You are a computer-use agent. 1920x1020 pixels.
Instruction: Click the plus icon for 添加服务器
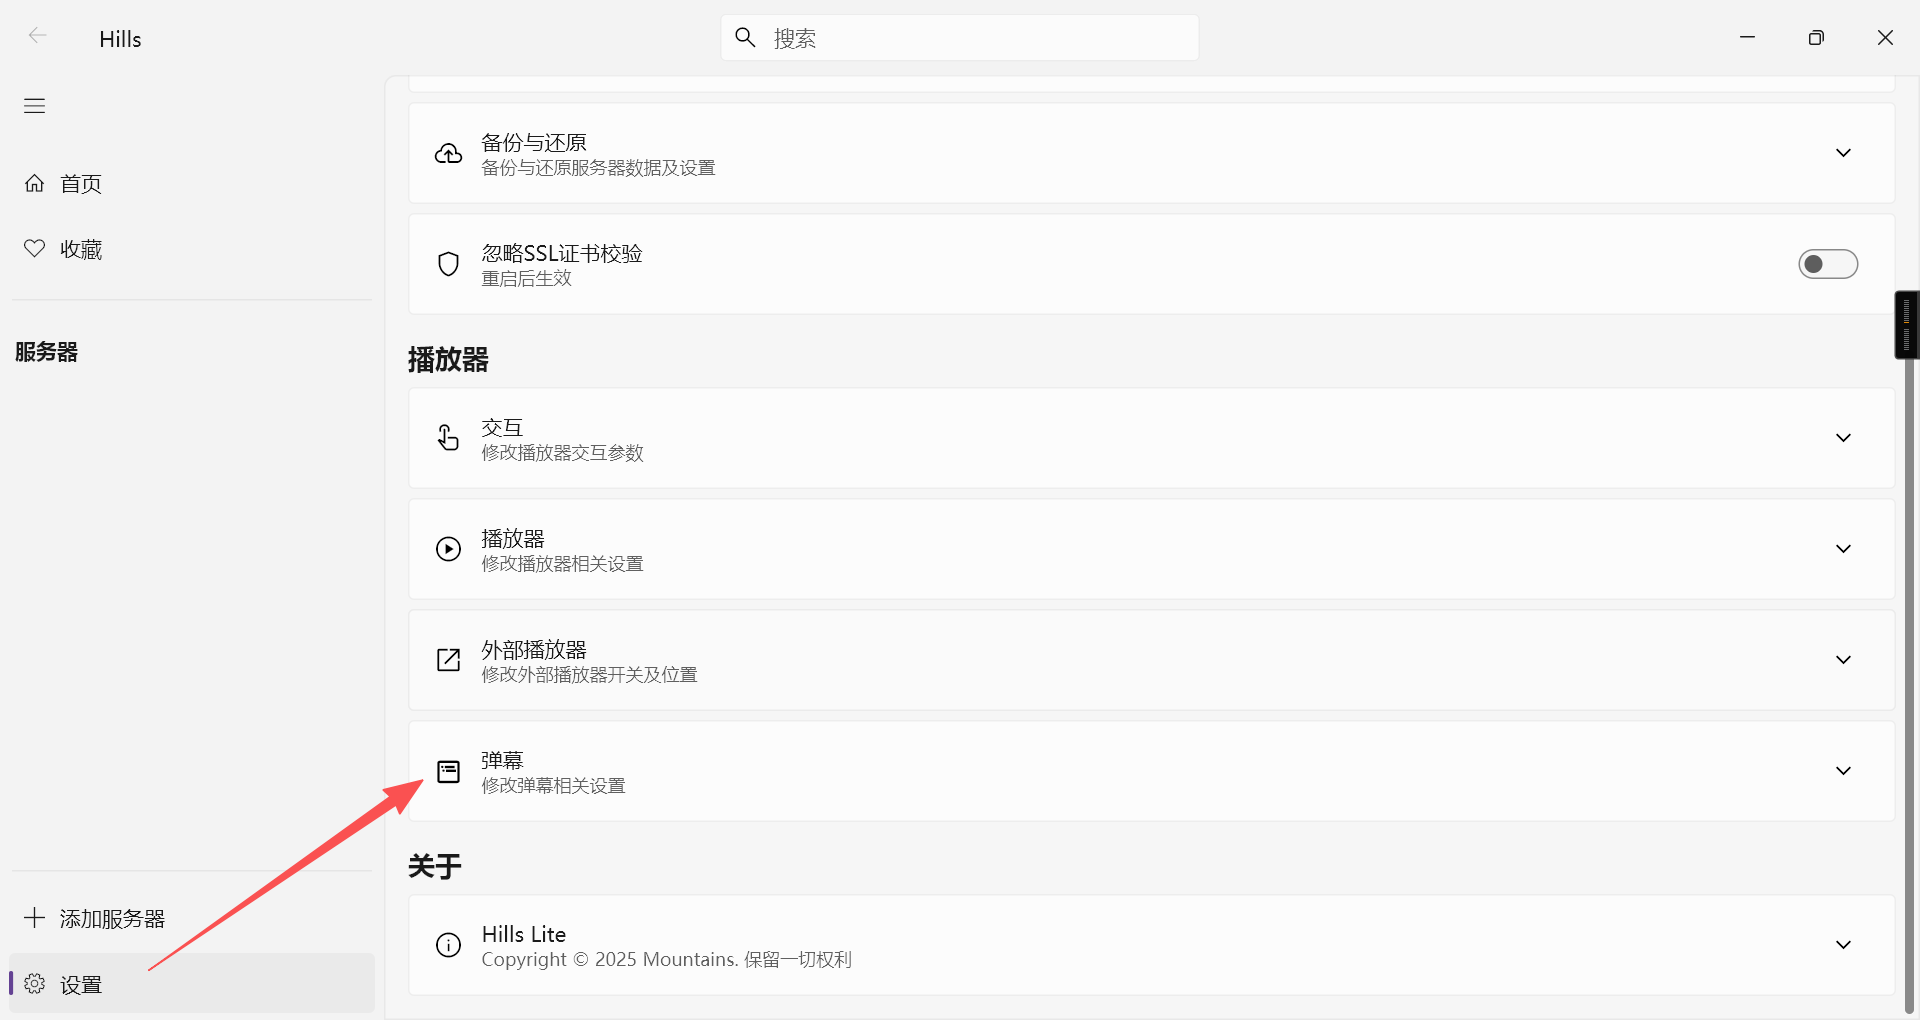[35, 918]
